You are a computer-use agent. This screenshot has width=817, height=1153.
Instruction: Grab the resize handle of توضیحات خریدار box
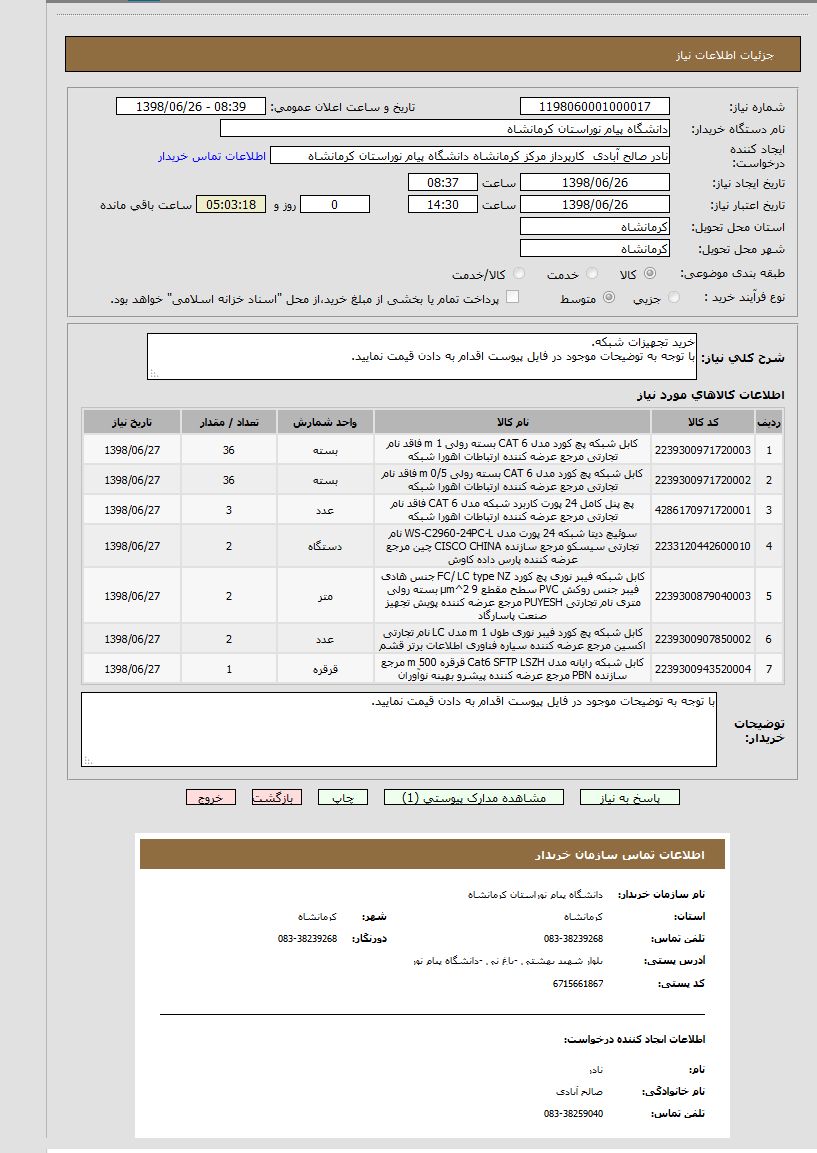point(88,761)
